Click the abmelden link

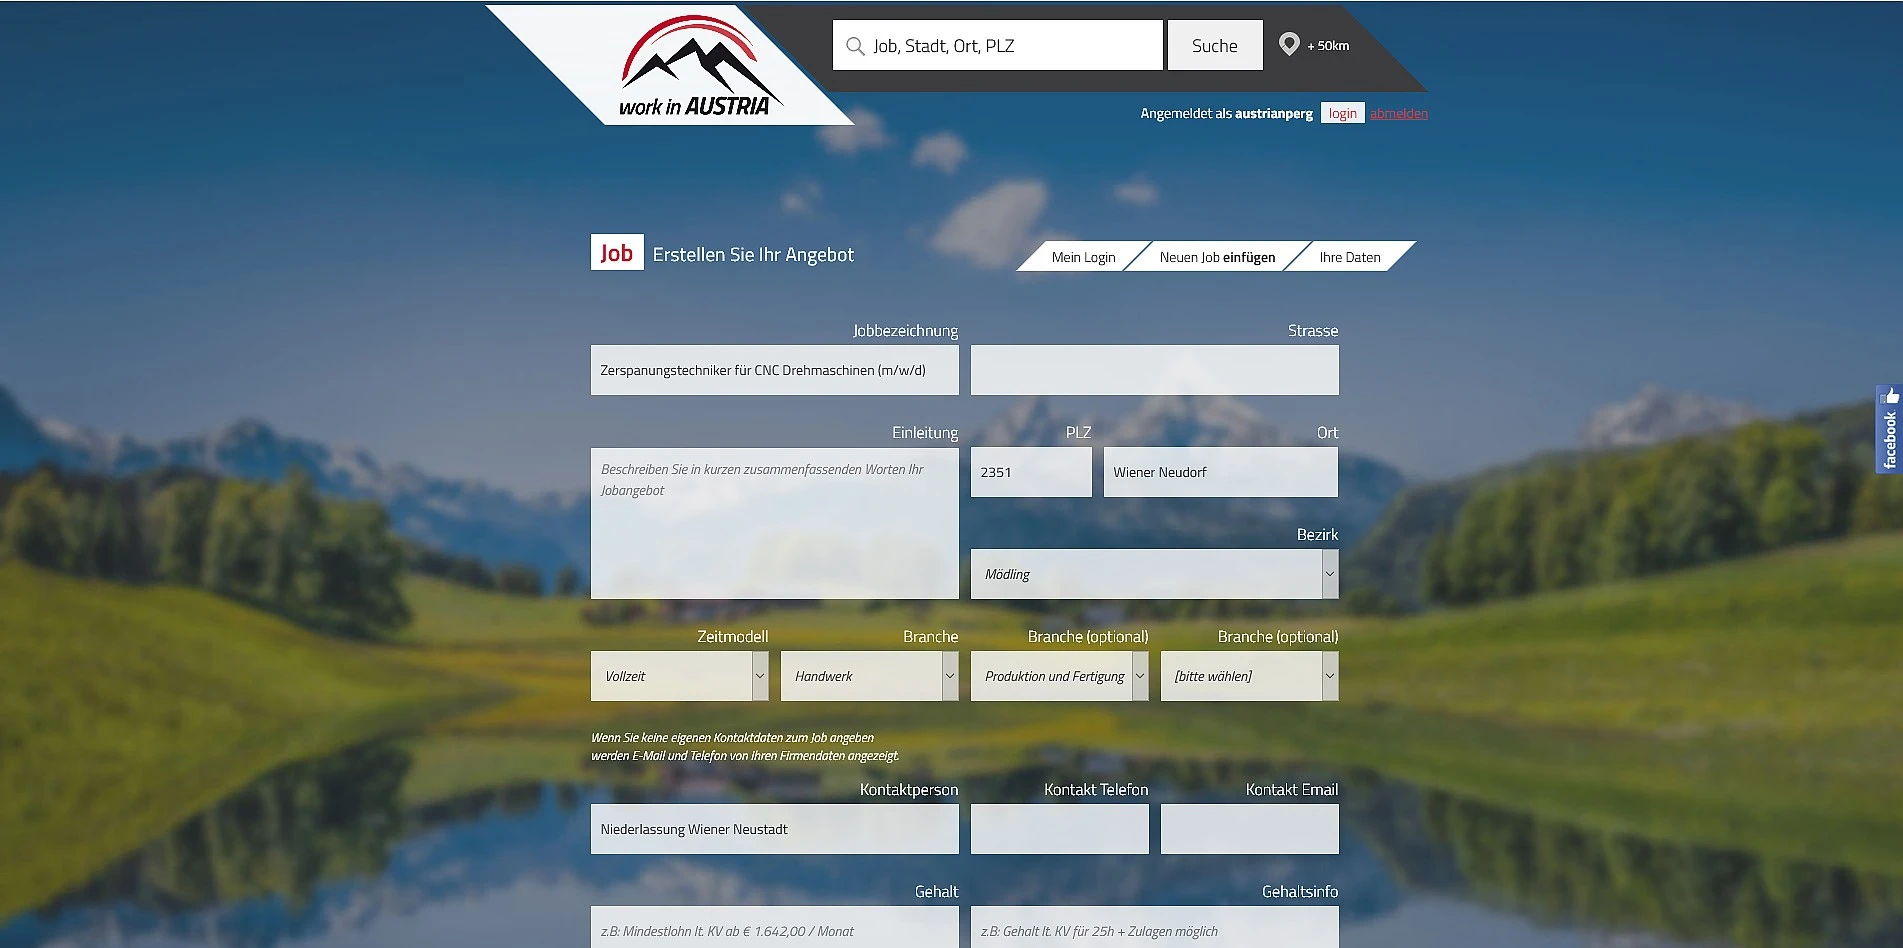(1398, 114)
